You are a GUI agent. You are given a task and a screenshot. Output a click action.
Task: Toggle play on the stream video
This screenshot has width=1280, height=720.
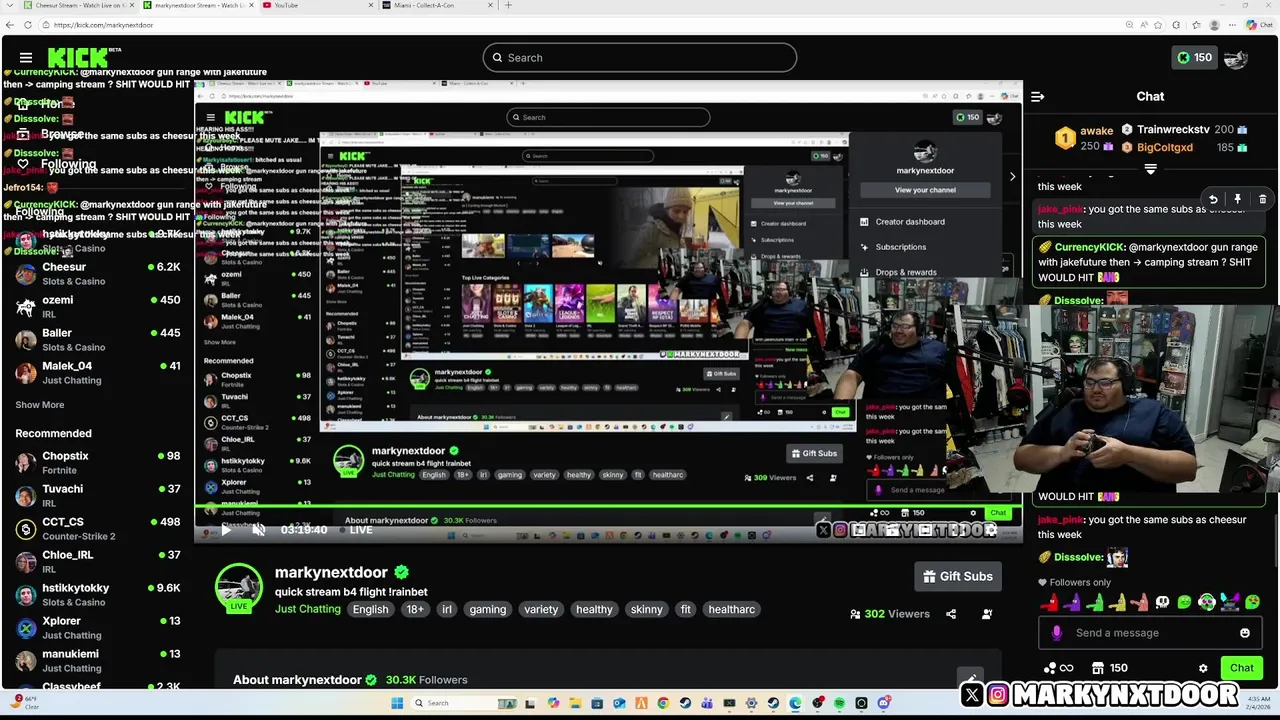pyautogui.click(x=225, y=530)
